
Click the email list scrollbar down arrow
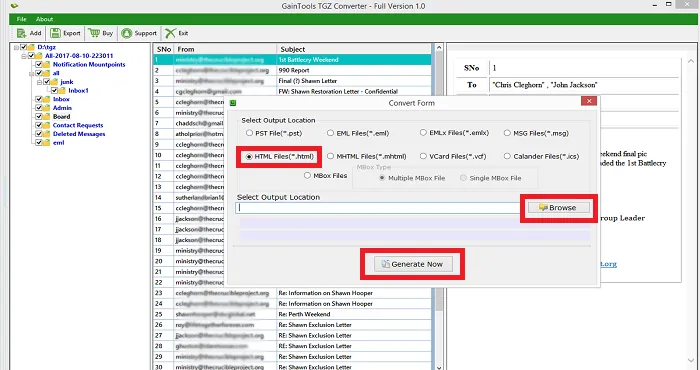tap(439, 367)
